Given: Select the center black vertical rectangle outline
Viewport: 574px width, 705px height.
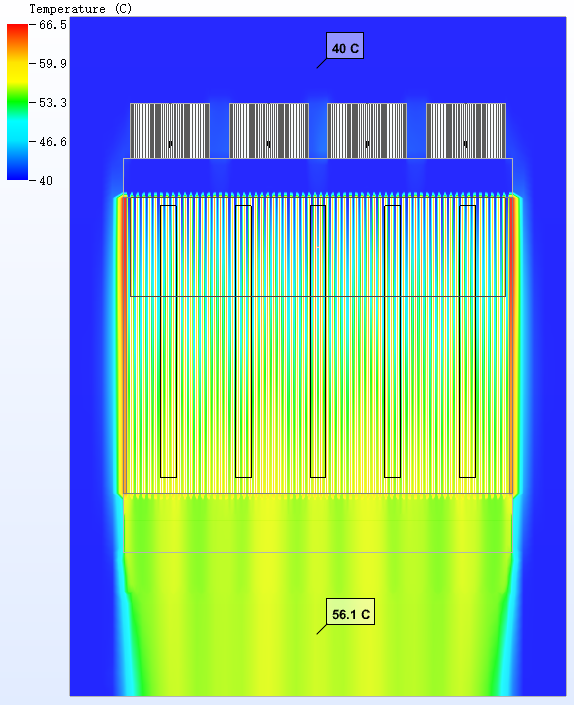Looking at the screenshot, I should tap(318, 341).
